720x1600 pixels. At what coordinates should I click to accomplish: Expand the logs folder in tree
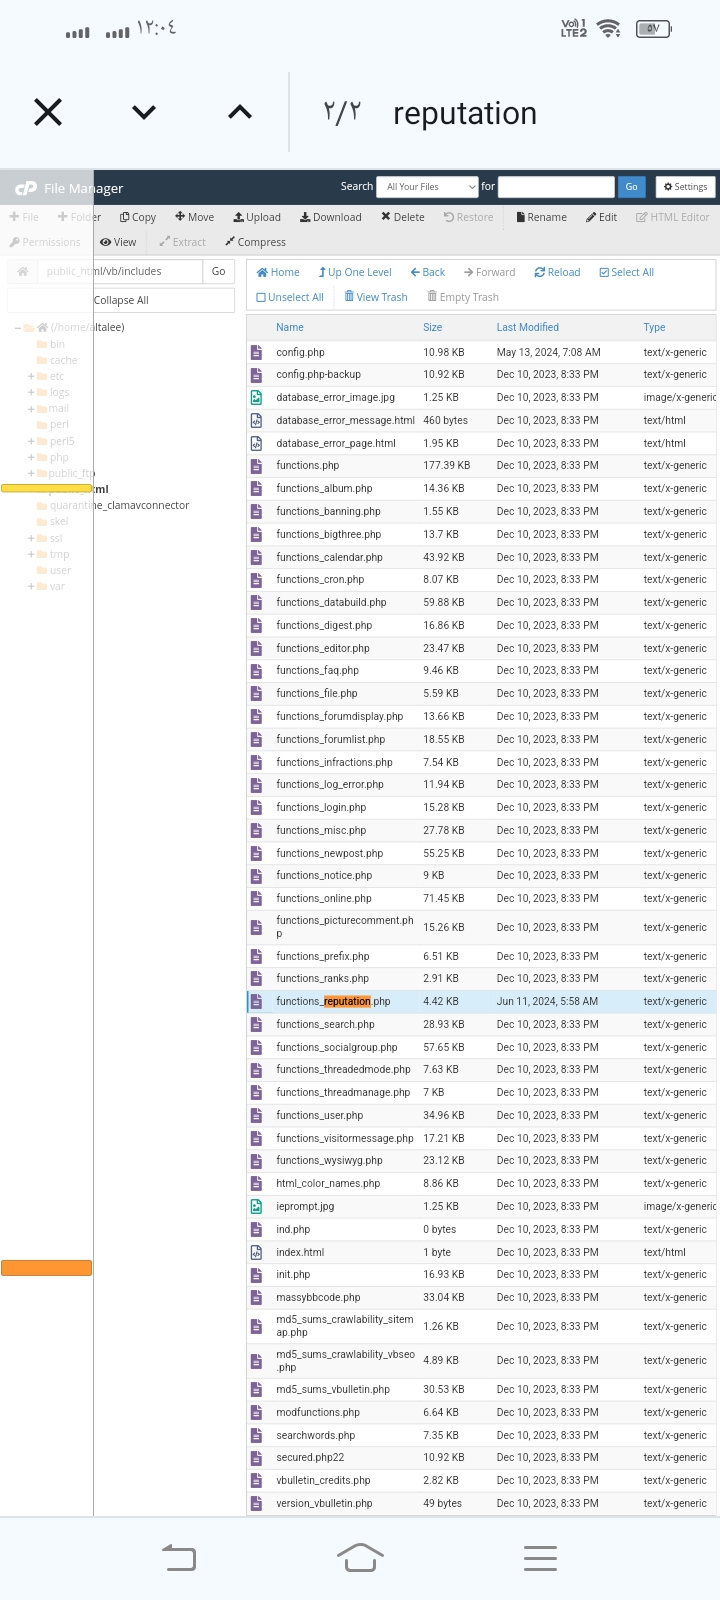coord(31,392)
